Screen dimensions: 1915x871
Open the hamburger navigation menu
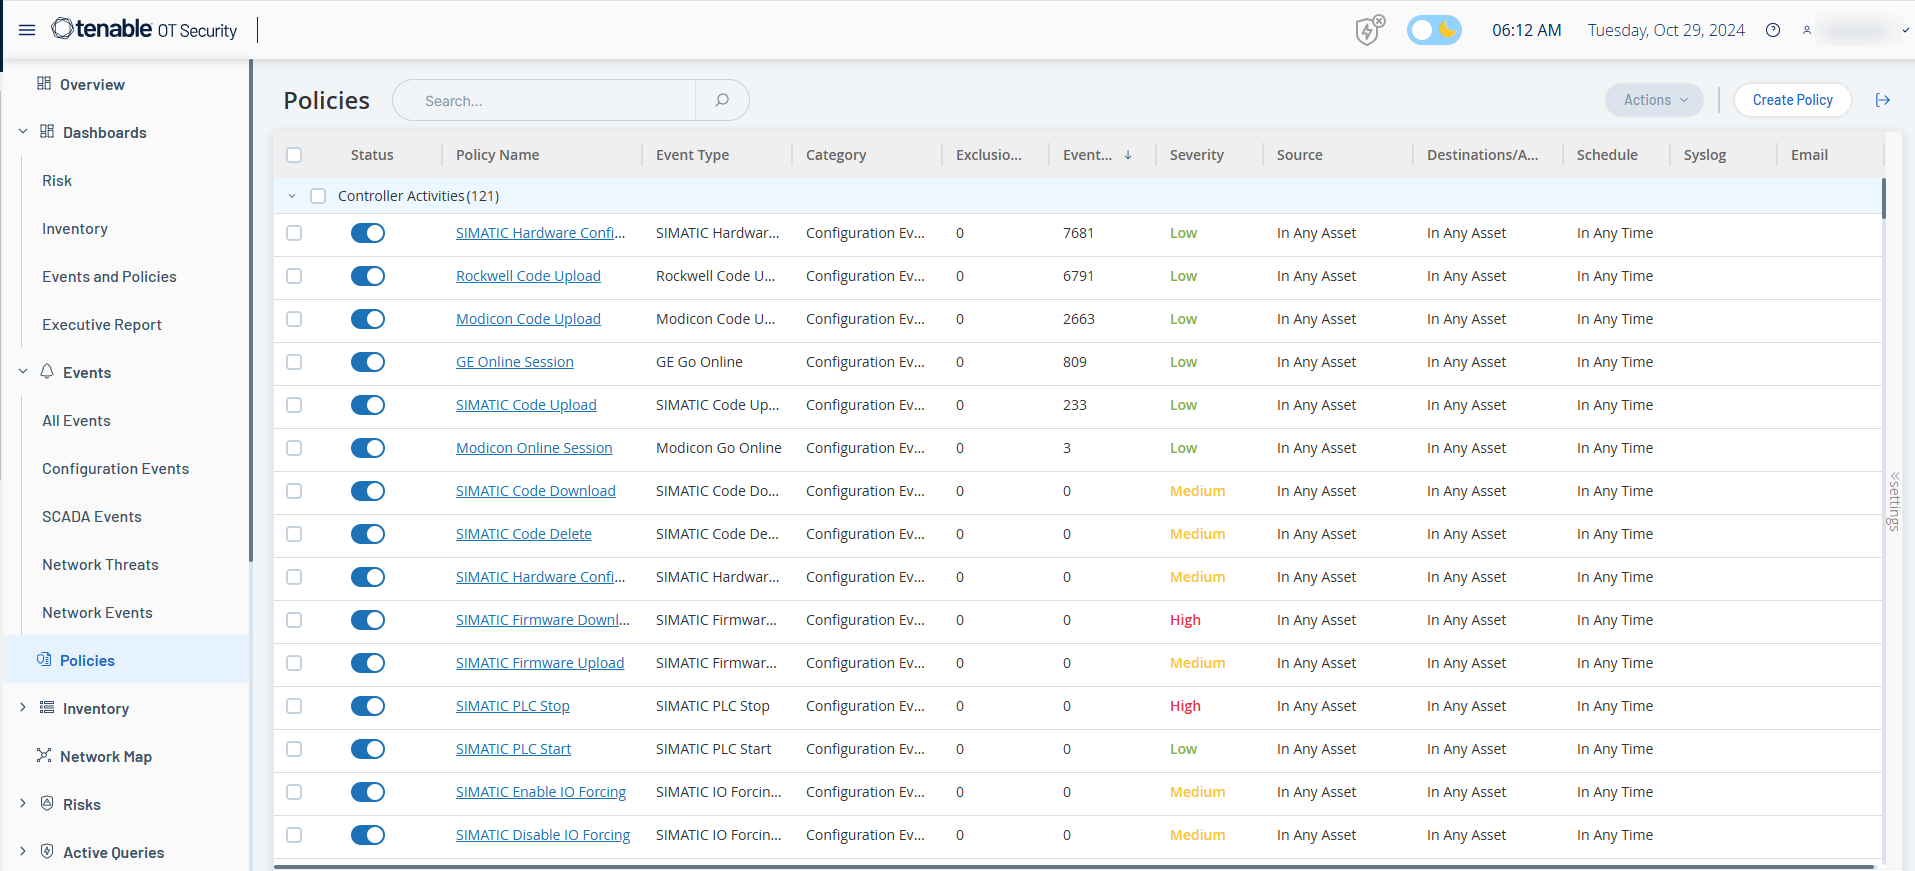27,30
